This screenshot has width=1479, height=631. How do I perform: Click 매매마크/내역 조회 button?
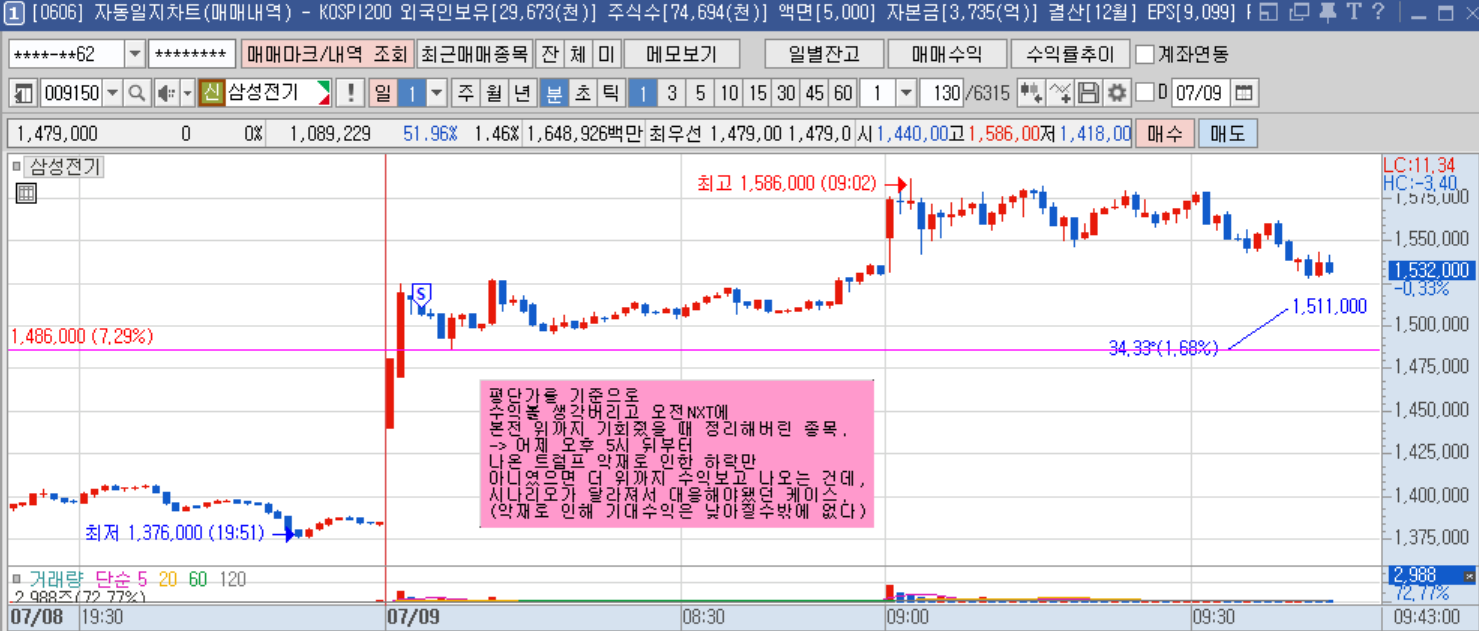tap(326, 54)
